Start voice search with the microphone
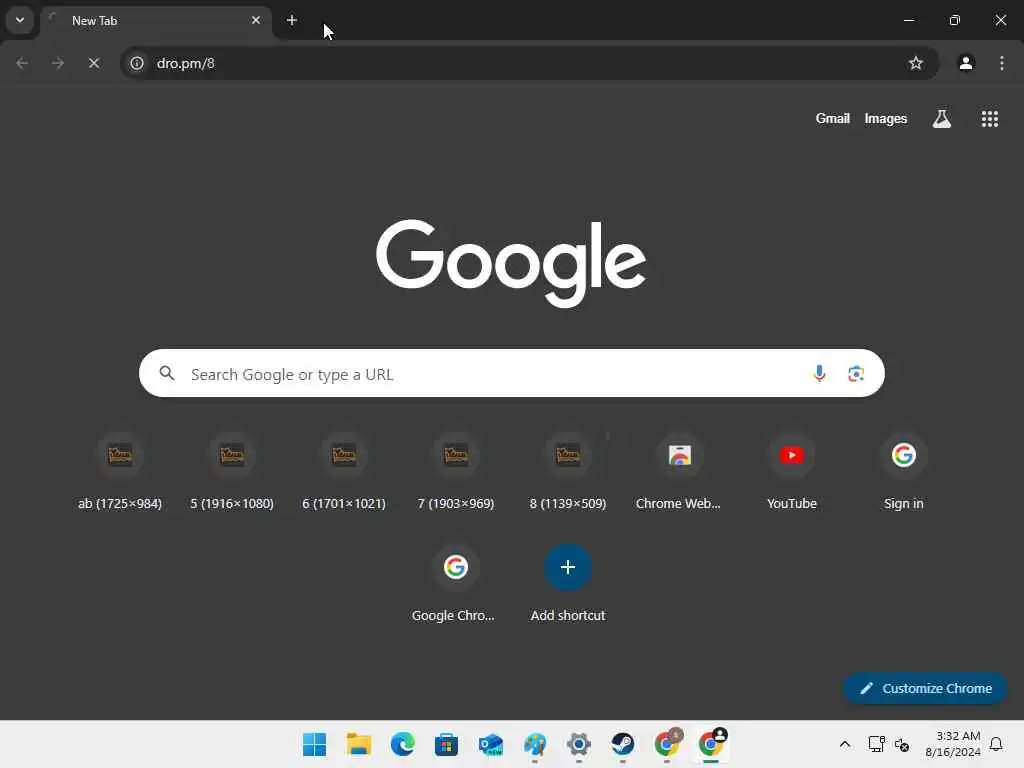The height and width of the screenshot is (768, 1024). [x=819, y=374]
